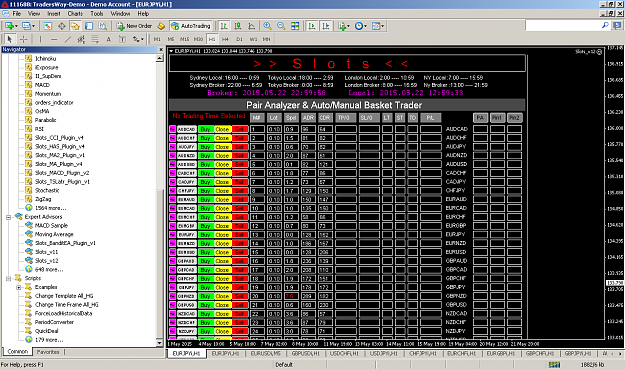
Task: Switch timeframe to MN
Action: tap(267, 39)
